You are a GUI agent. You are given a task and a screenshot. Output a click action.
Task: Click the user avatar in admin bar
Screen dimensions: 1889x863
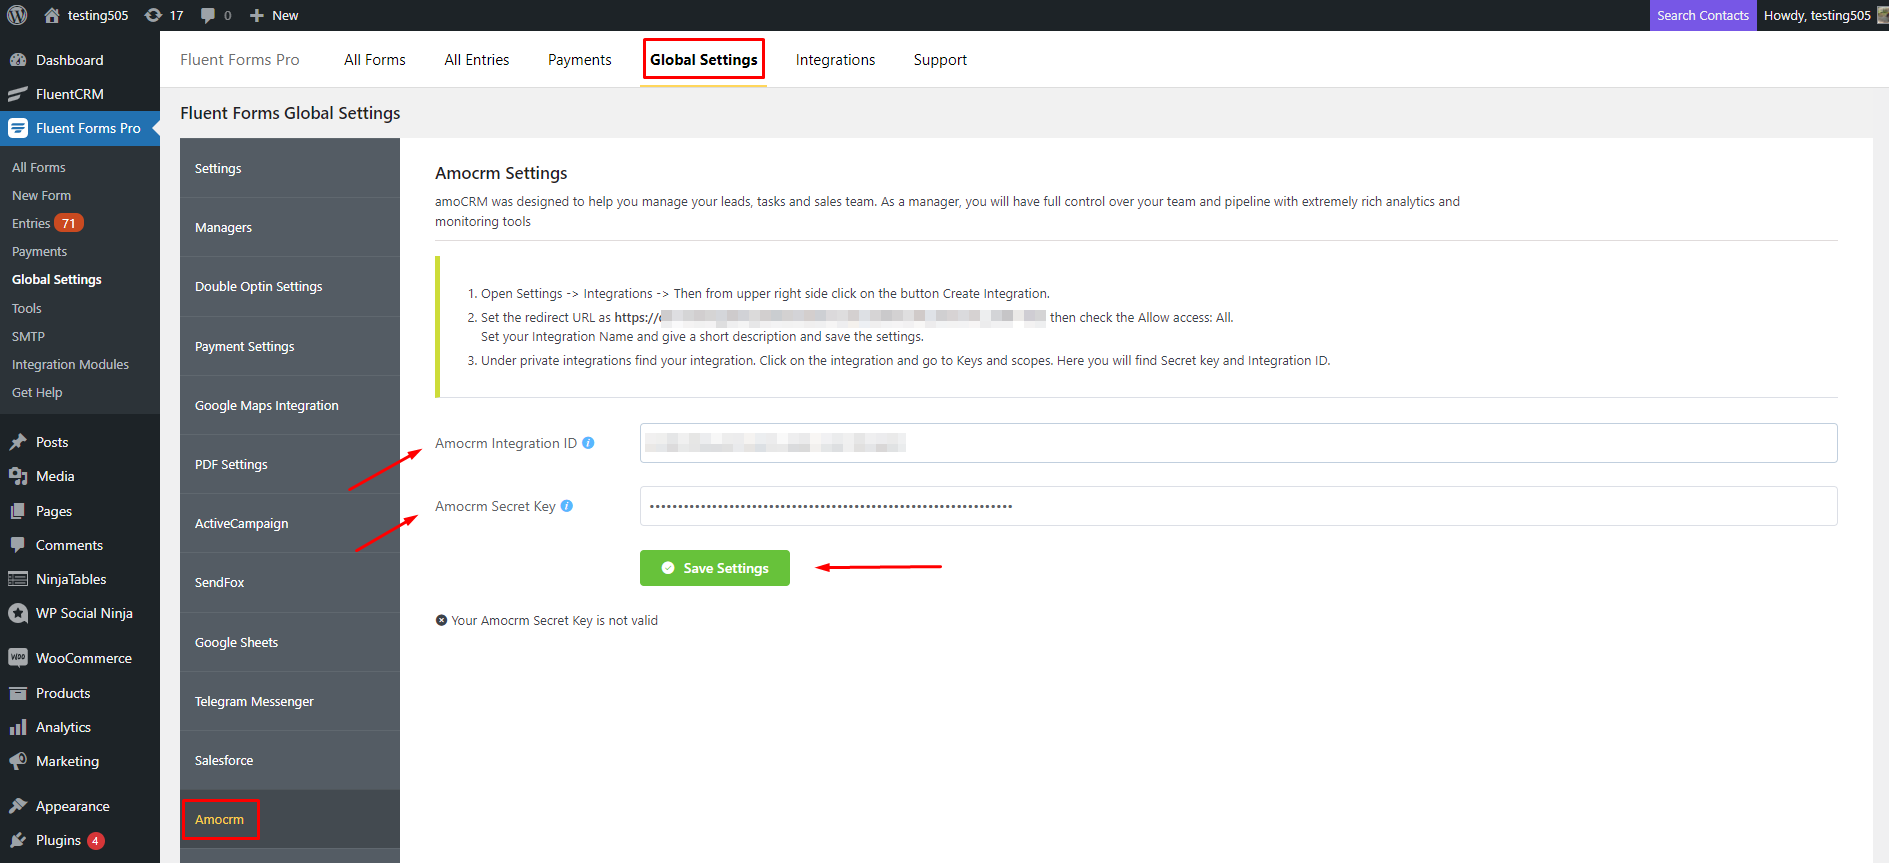[x=1882, y=15]
